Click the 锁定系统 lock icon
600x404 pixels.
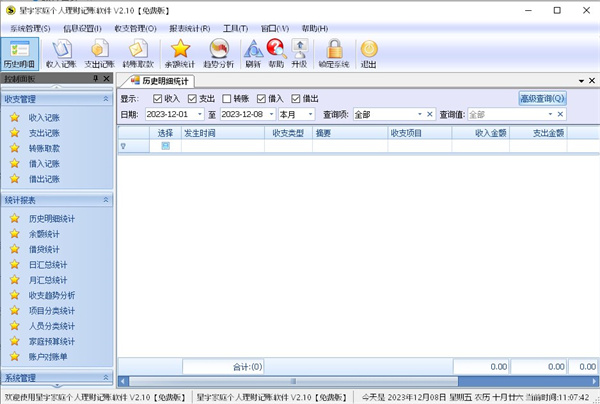pos(335,53)
